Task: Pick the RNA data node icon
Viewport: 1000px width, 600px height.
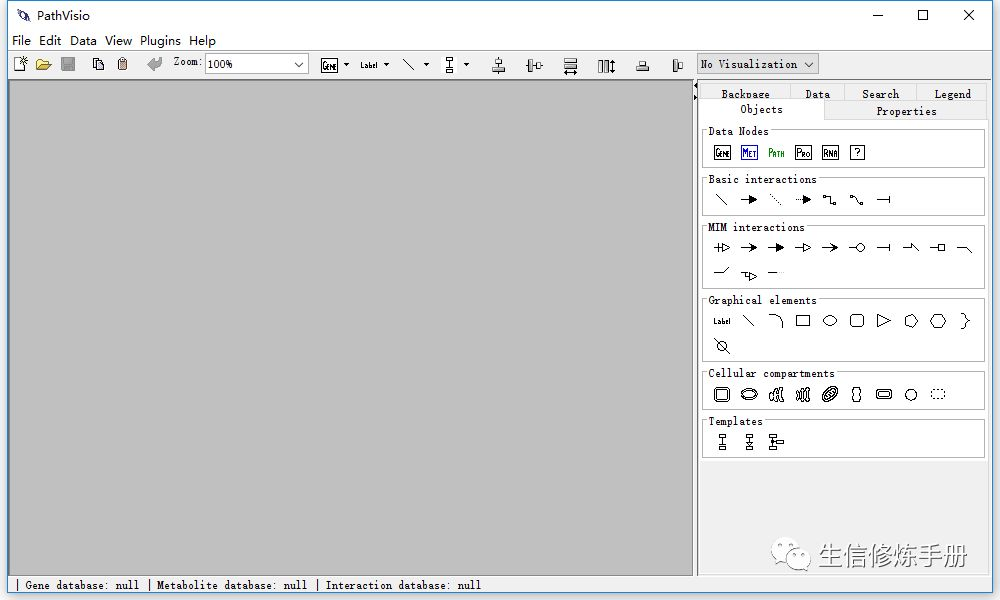Action: 830,152
